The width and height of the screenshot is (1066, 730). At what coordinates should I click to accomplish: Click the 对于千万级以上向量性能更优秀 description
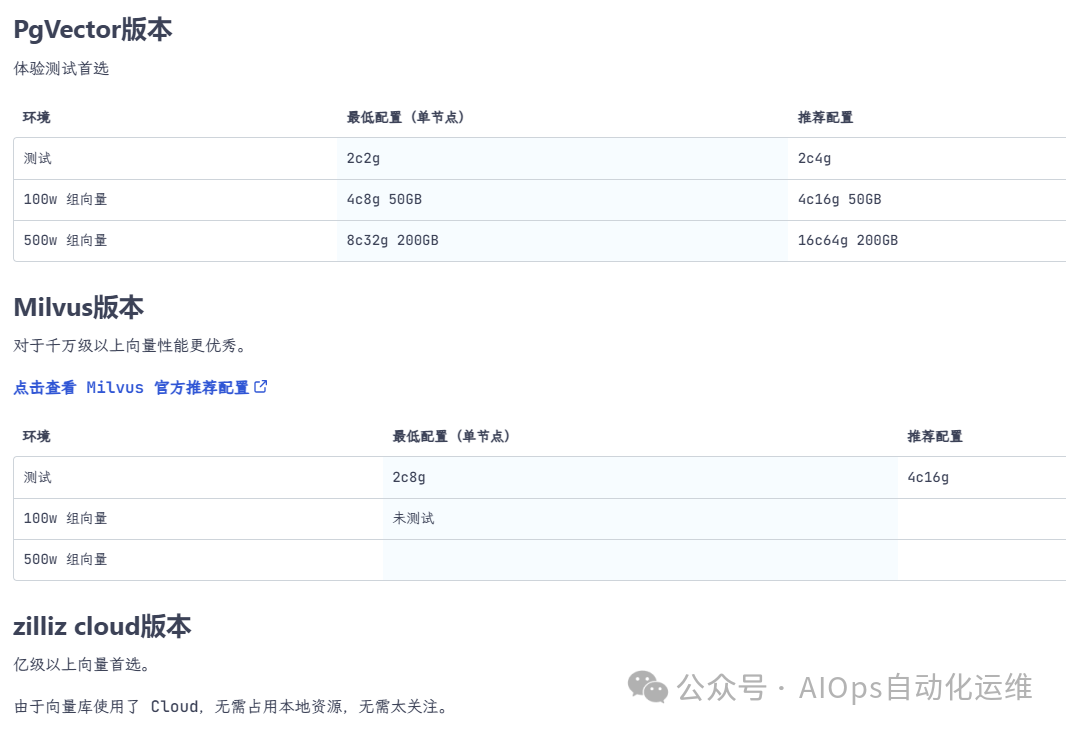coord(130,345)
